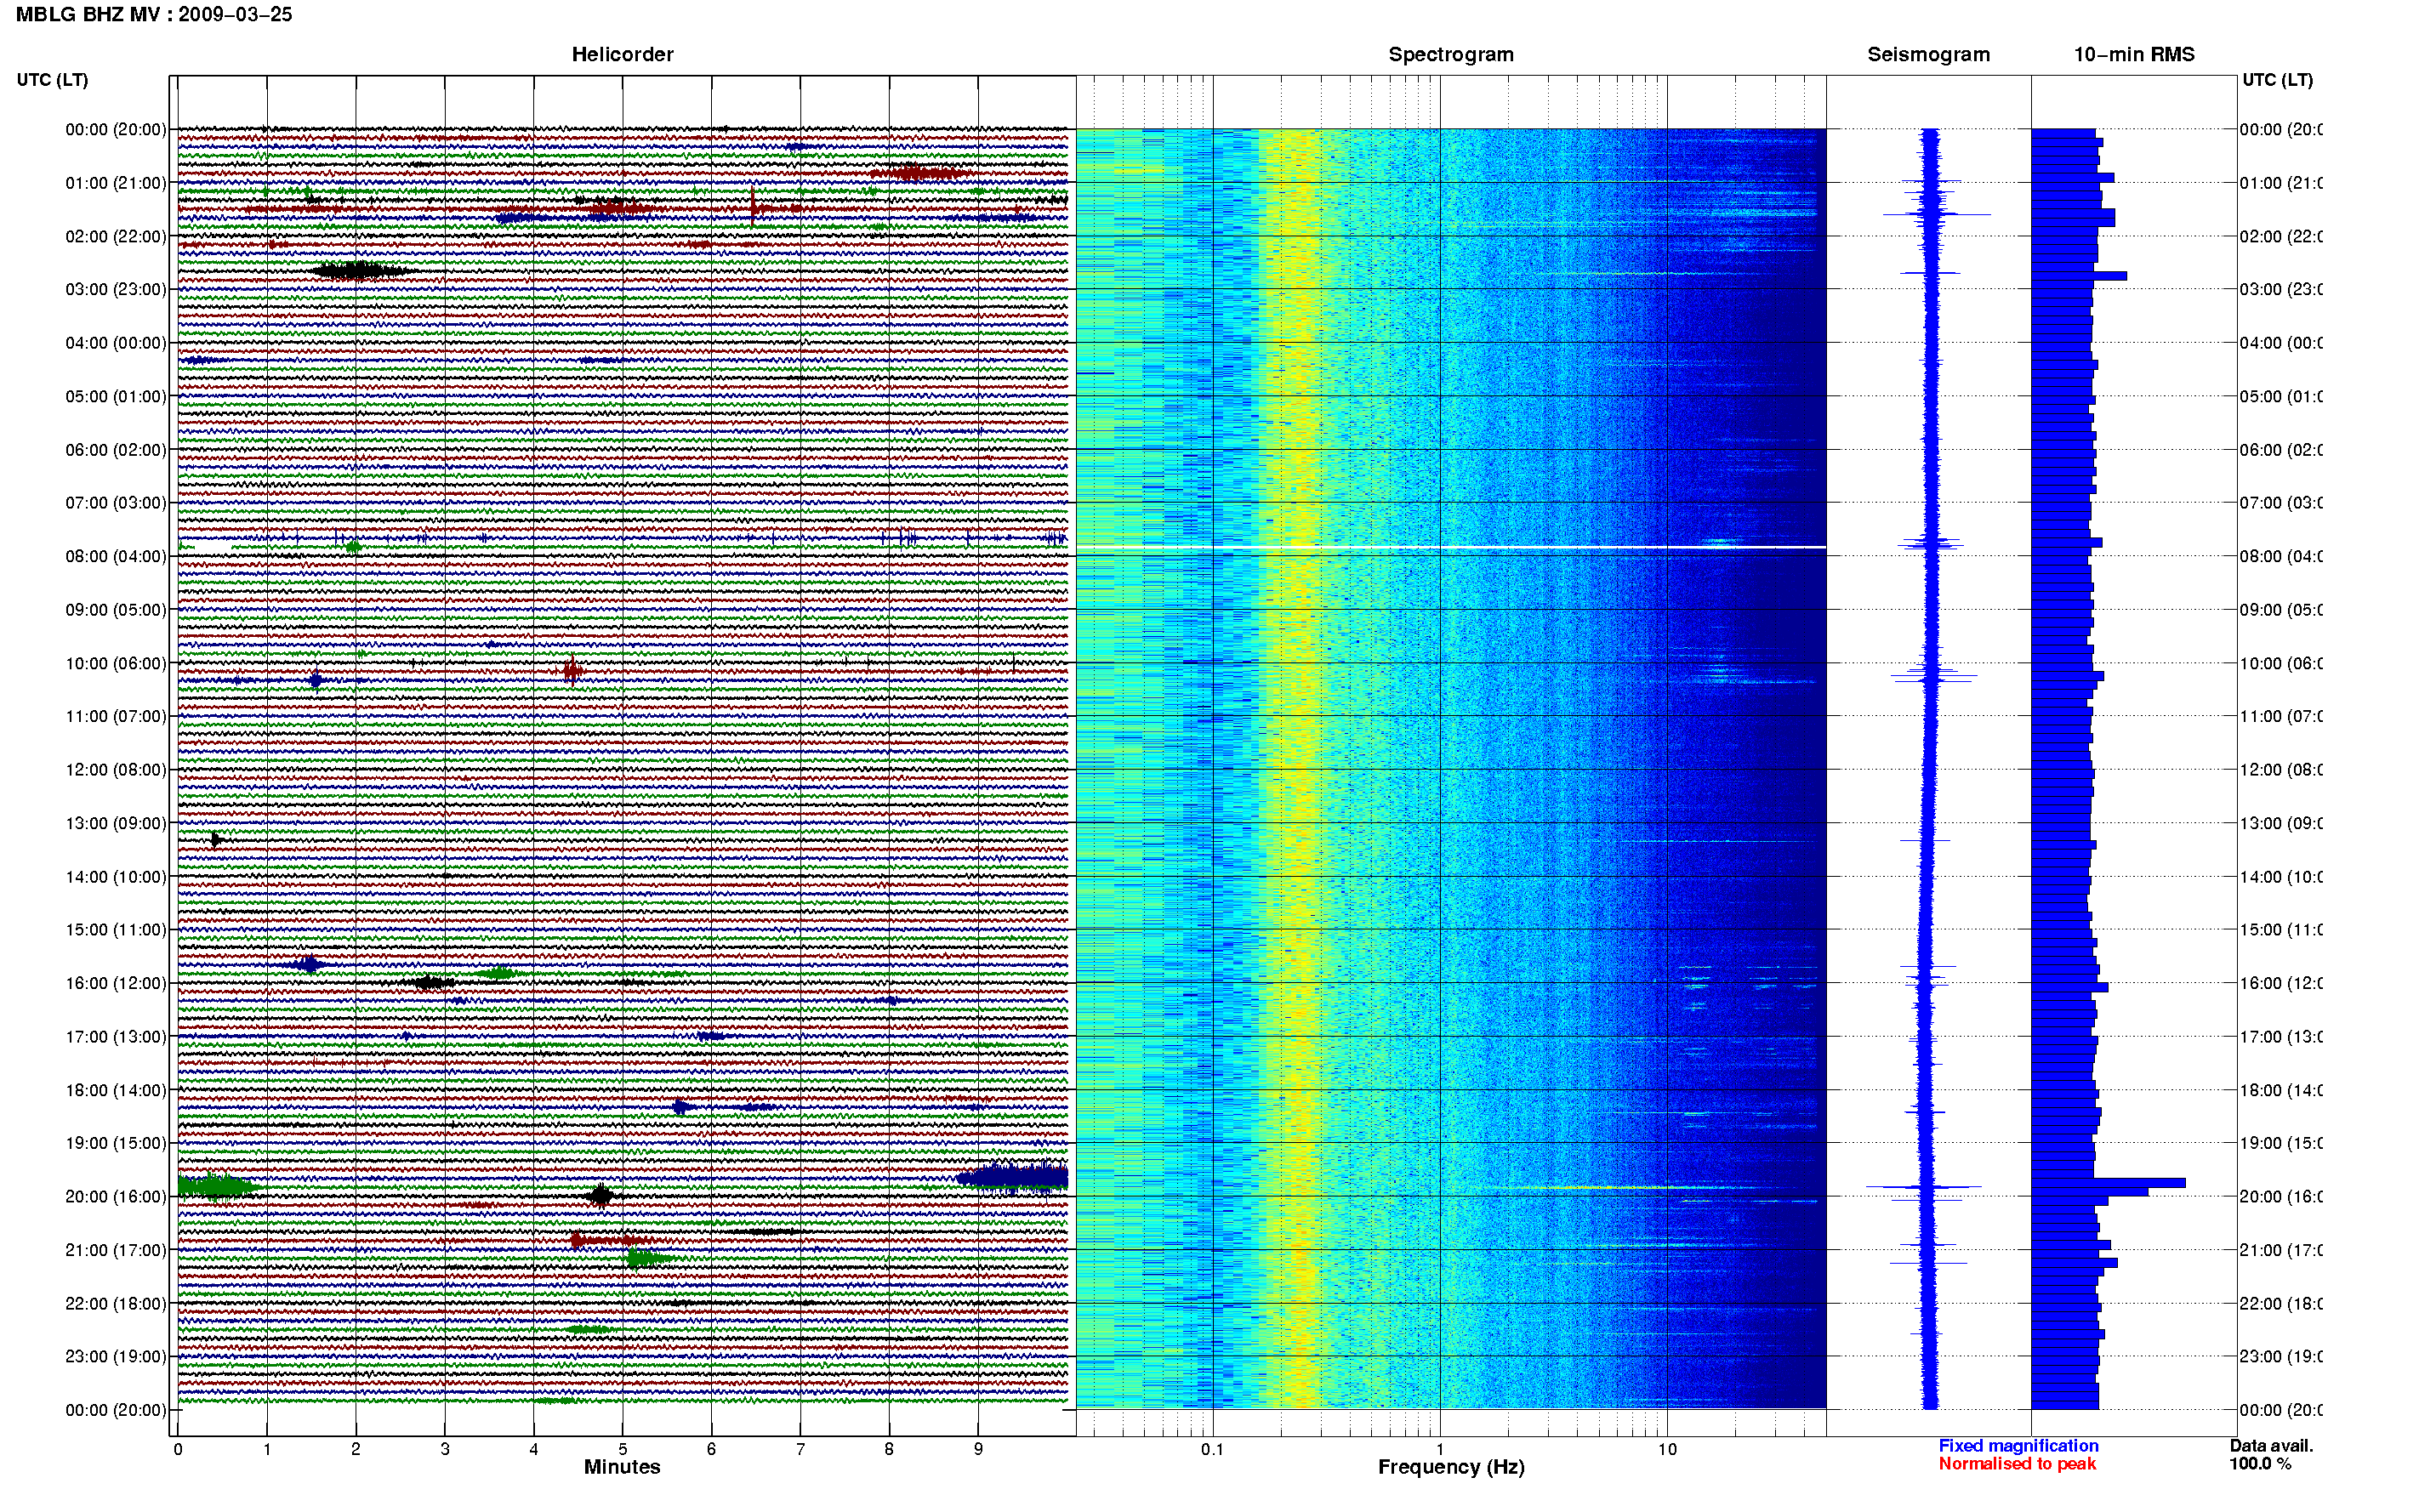Click frequency tick label '0.1'

click(1212, 1449)
